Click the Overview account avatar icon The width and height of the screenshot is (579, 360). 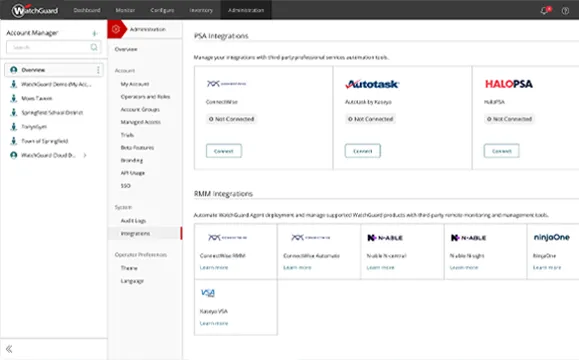coord(14,70)
